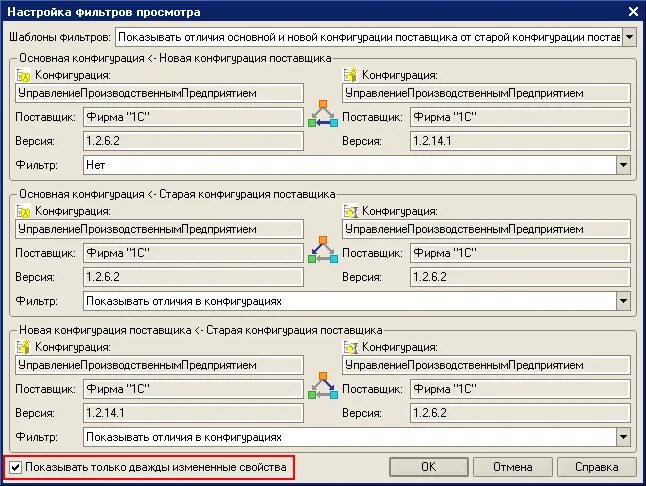Click old supplier configuration icon in third group

click(350, 347)
